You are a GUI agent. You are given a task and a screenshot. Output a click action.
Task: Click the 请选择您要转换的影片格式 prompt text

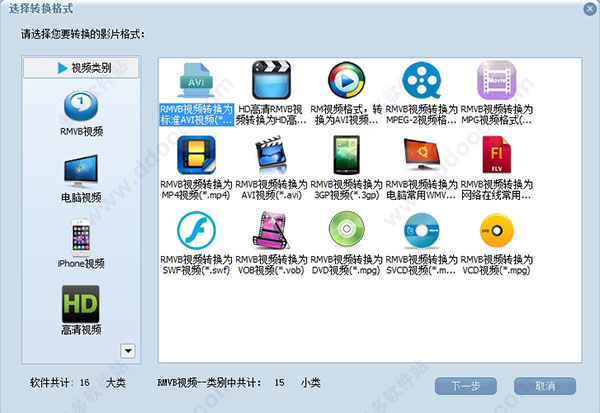(83, 34)
